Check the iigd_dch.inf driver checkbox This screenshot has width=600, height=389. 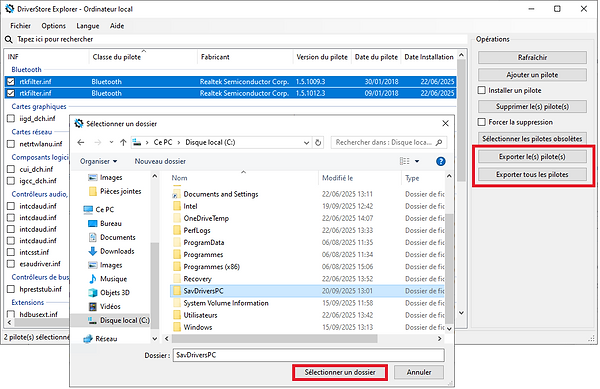click(11, 119)
